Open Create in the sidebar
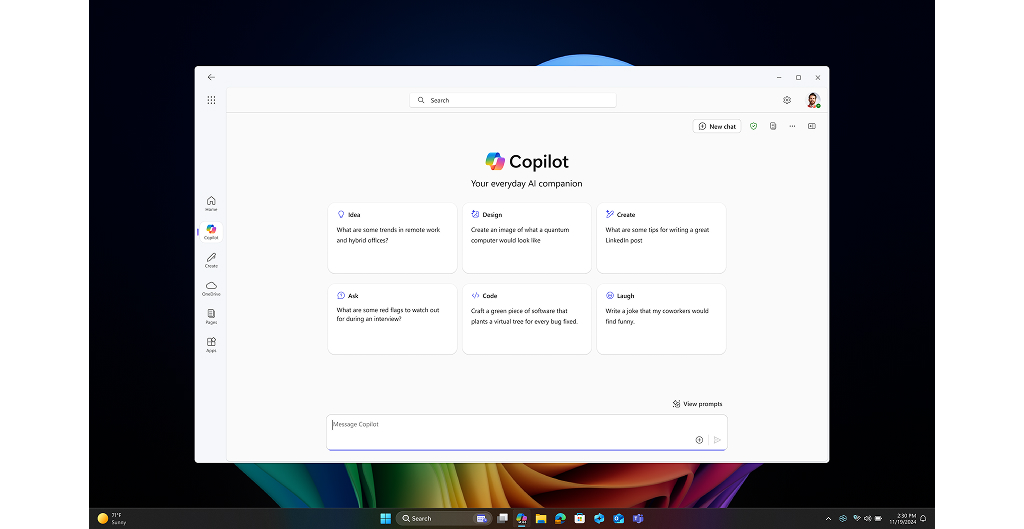Image resolution: width=1024 pixels, height=529 pixels. pos(211,260)
